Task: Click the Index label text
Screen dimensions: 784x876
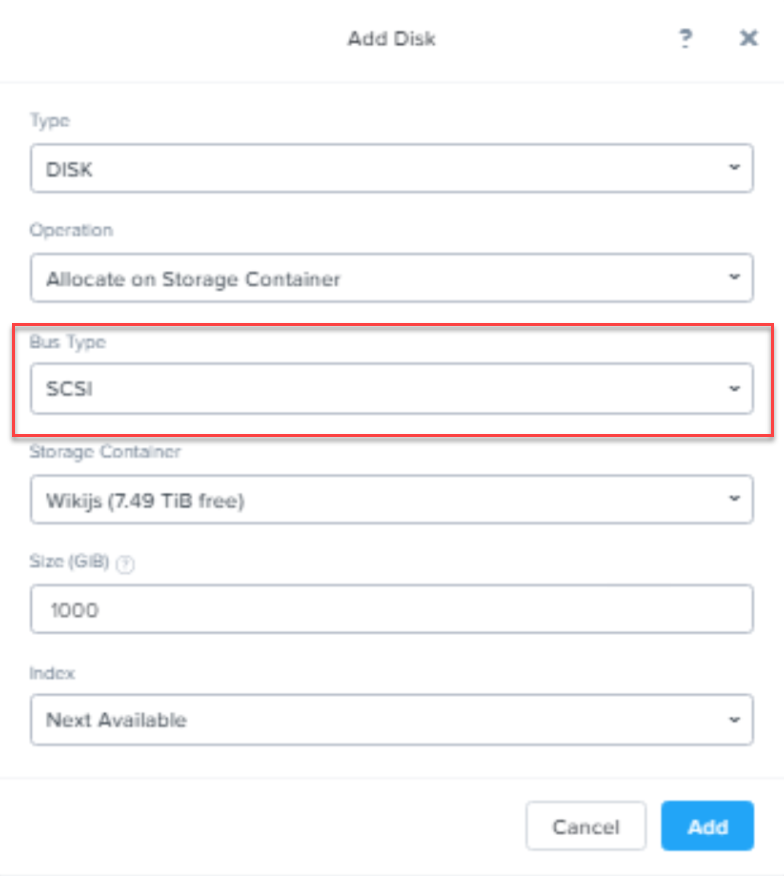Action: tap(52, 673)
